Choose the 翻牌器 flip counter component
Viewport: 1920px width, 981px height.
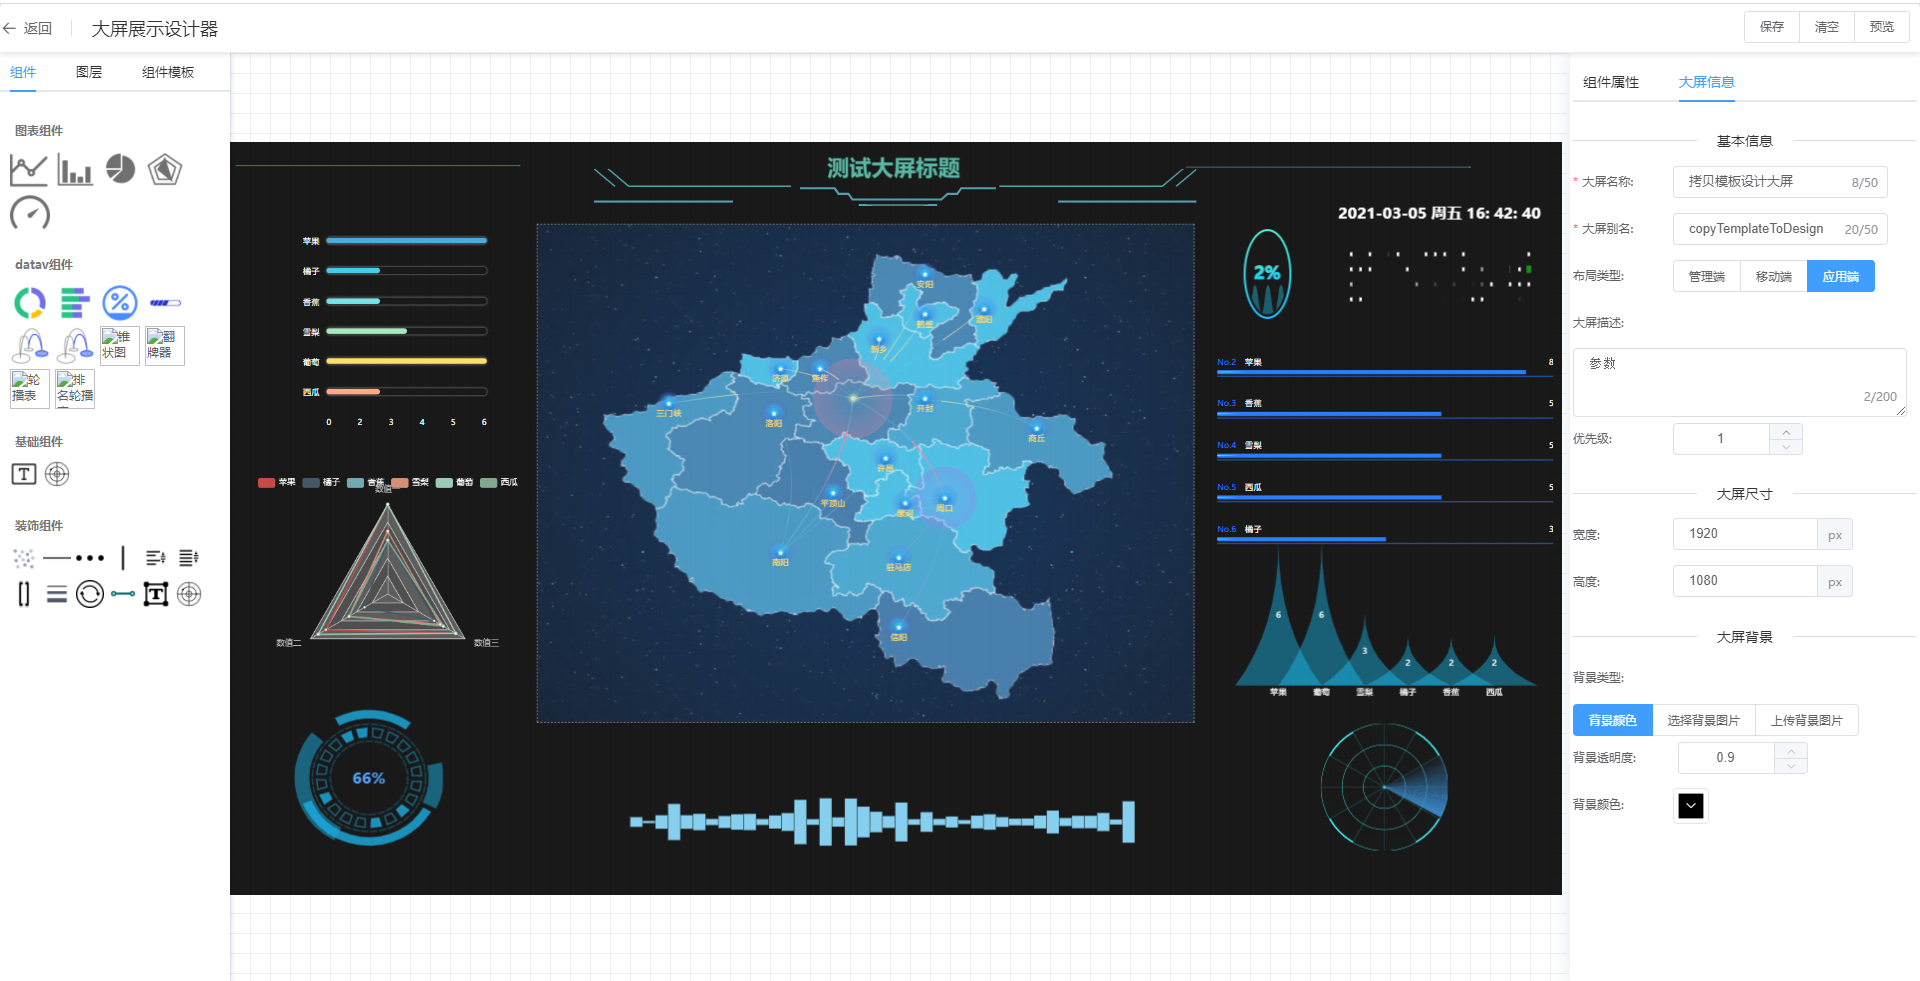[x=165, y=346]
